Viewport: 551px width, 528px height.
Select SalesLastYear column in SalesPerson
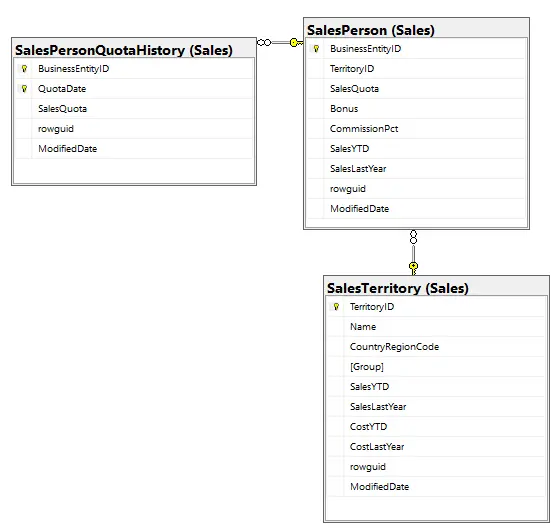[416, 169]
